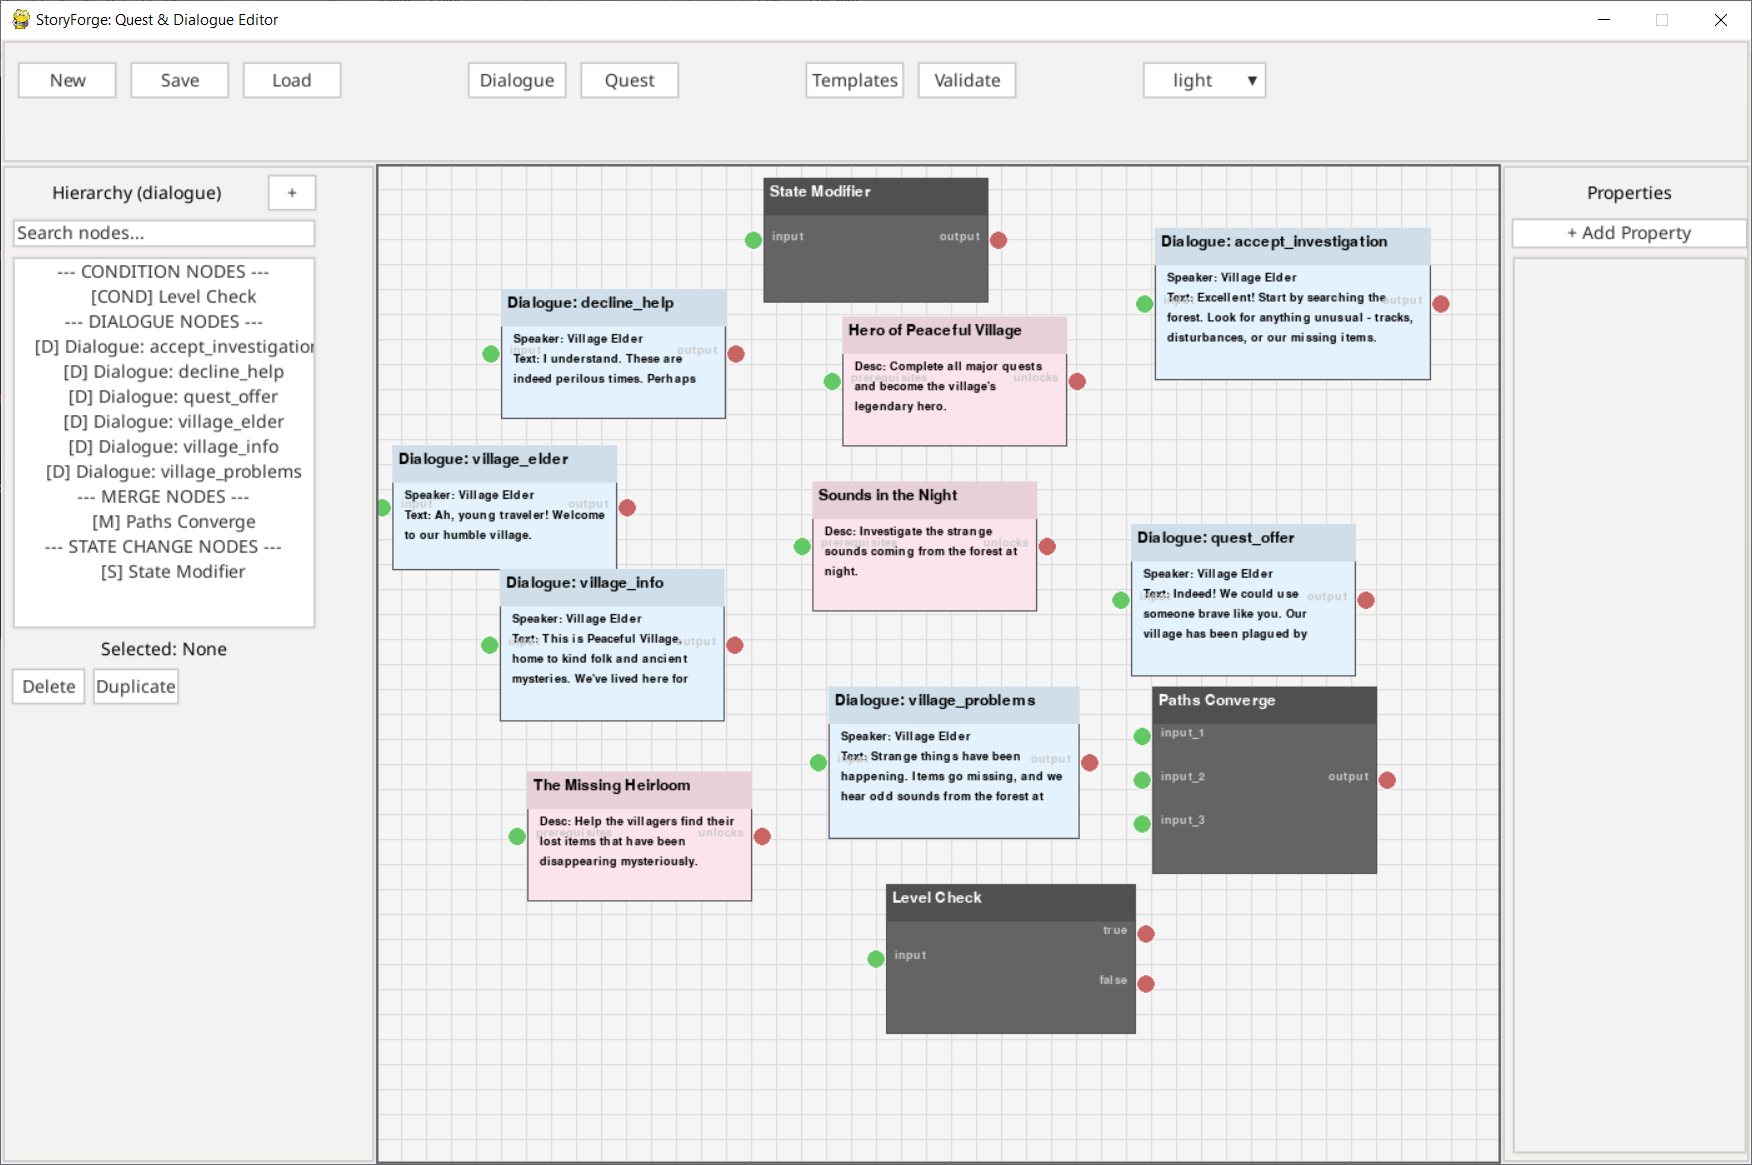Switch to Dialogue mode
Screen dimensions: 1752x1165
517,80
